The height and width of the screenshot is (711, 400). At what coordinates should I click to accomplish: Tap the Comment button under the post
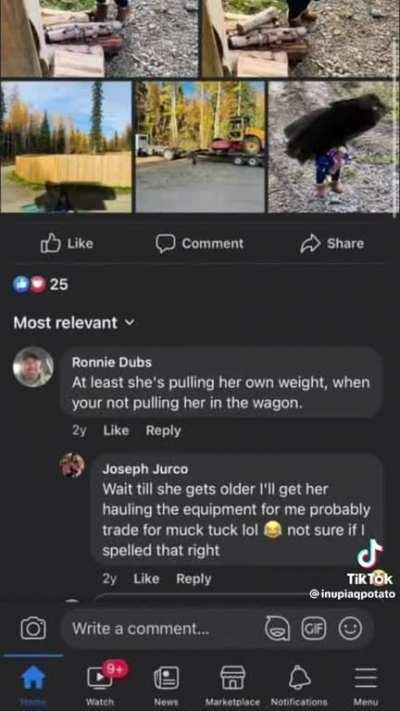point(200,243)
